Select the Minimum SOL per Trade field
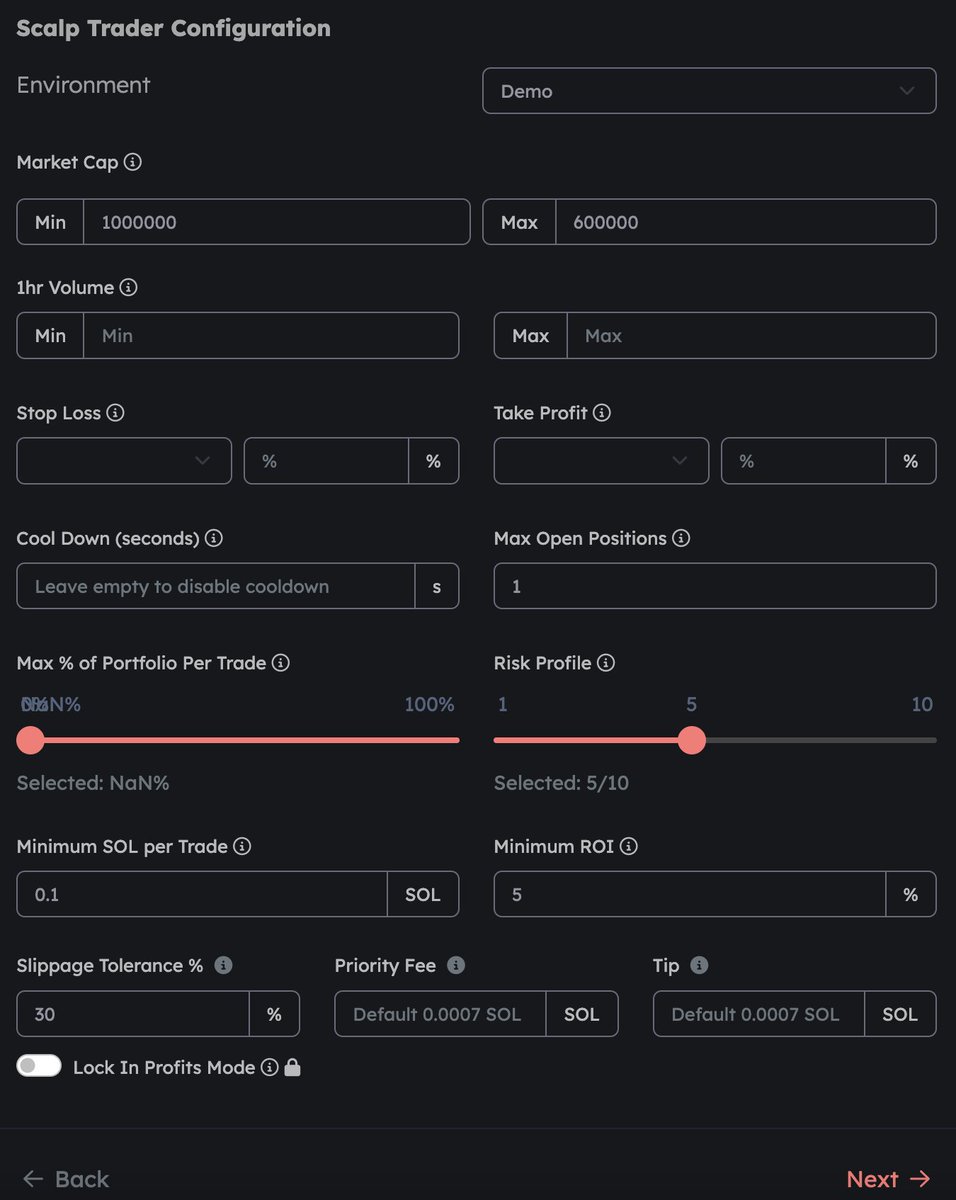 point(202,894)
